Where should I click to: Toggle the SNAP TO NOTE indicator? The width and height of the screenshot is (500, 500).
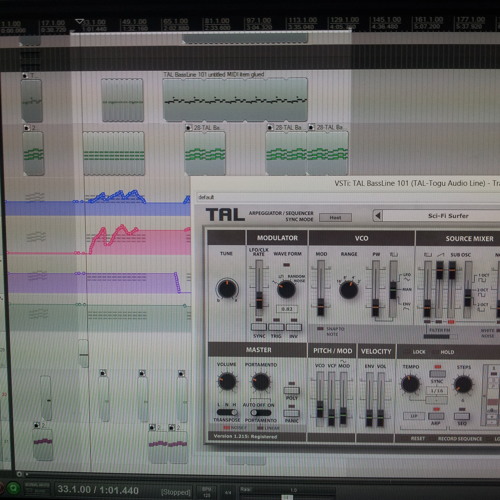point(320,329)
